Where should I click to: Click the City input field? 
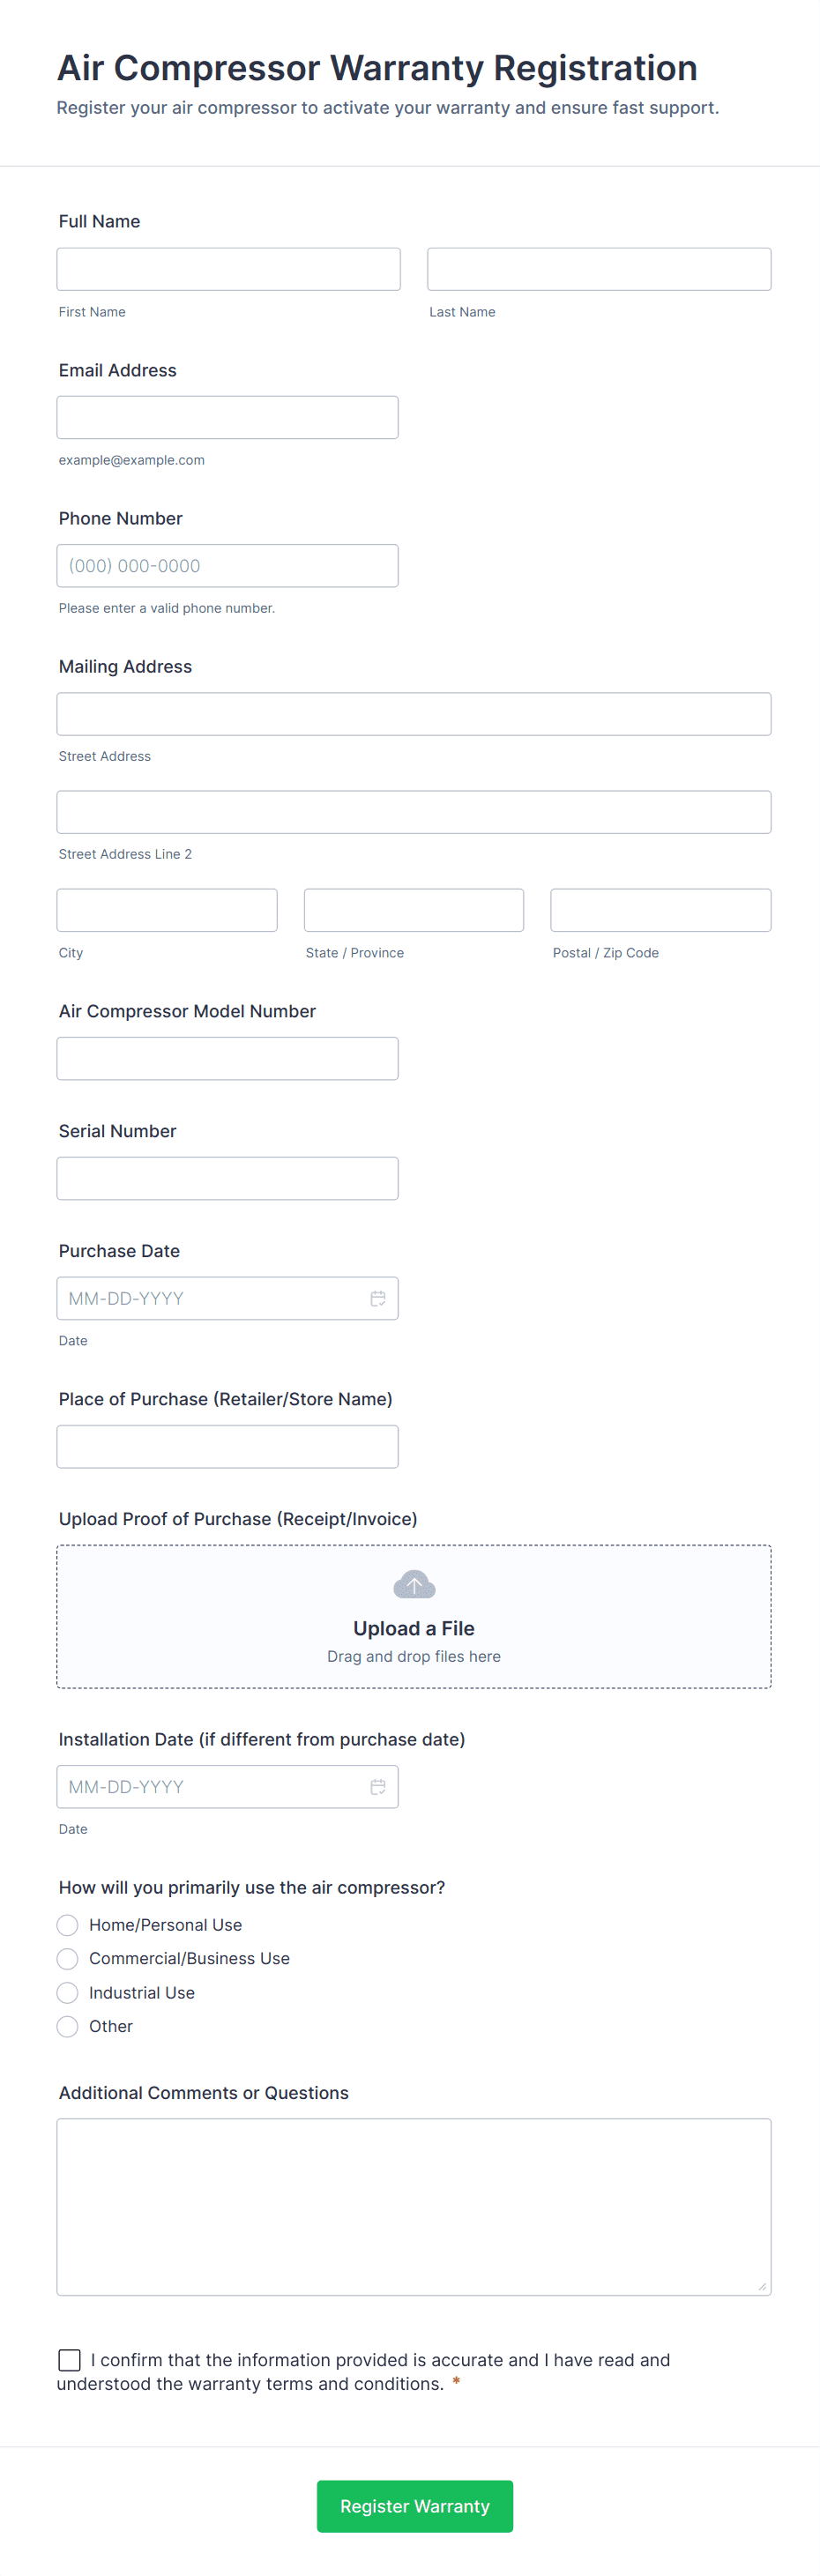click(x=167, y=910)
